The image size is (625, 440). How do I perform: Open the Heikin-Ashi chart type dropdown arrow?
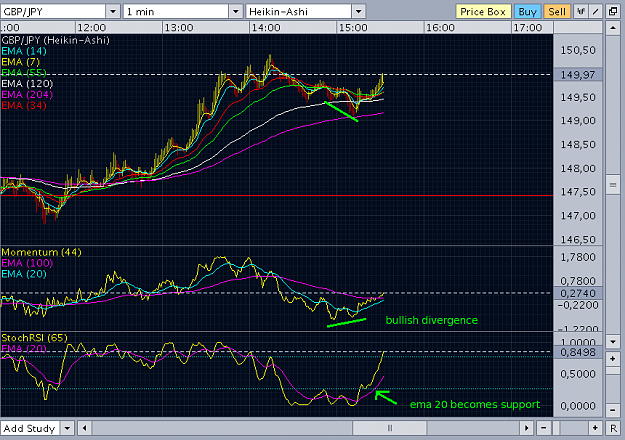coord(358,12)
